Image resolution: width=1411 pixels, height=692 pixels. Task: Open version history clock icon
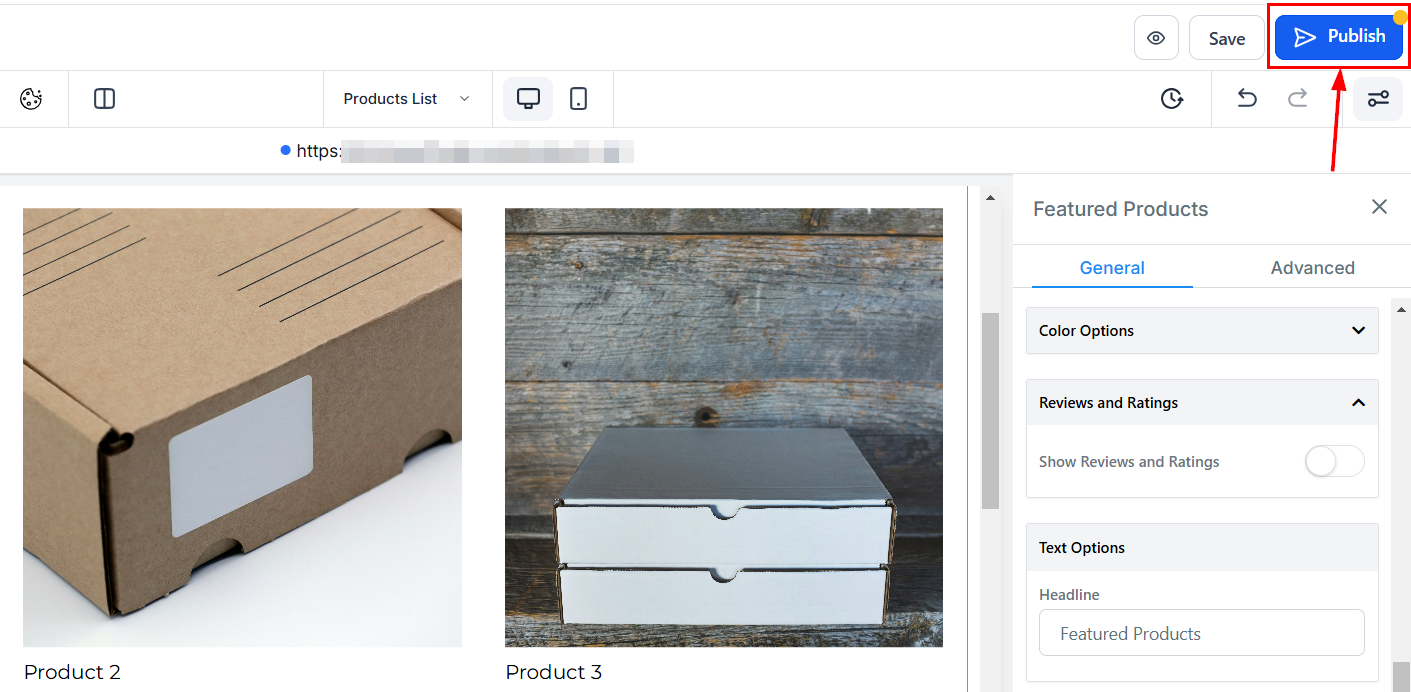(x=1172, y=99)
